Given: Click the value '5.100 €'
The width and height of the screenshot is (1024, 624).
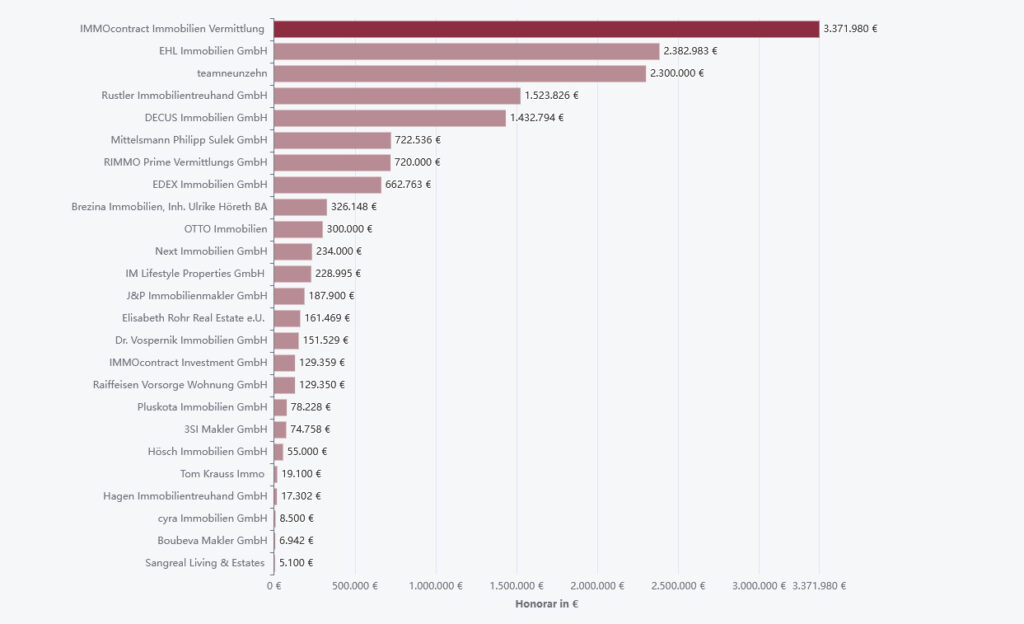Looking at the screenshot, I should coord(296,562).
